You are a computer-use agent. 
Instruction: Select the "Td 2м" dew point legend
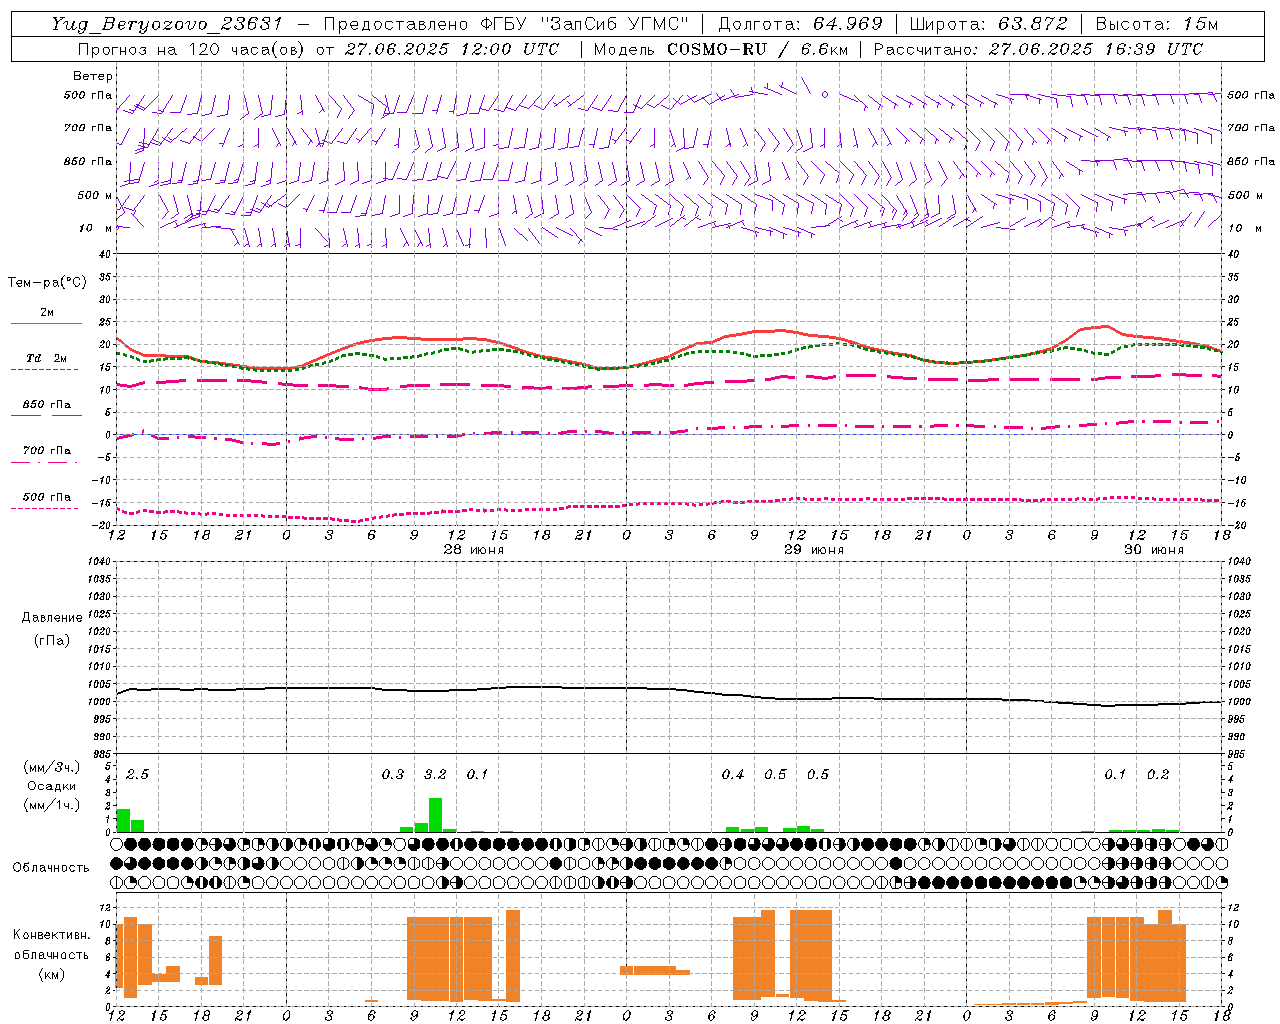coord(47,358)
